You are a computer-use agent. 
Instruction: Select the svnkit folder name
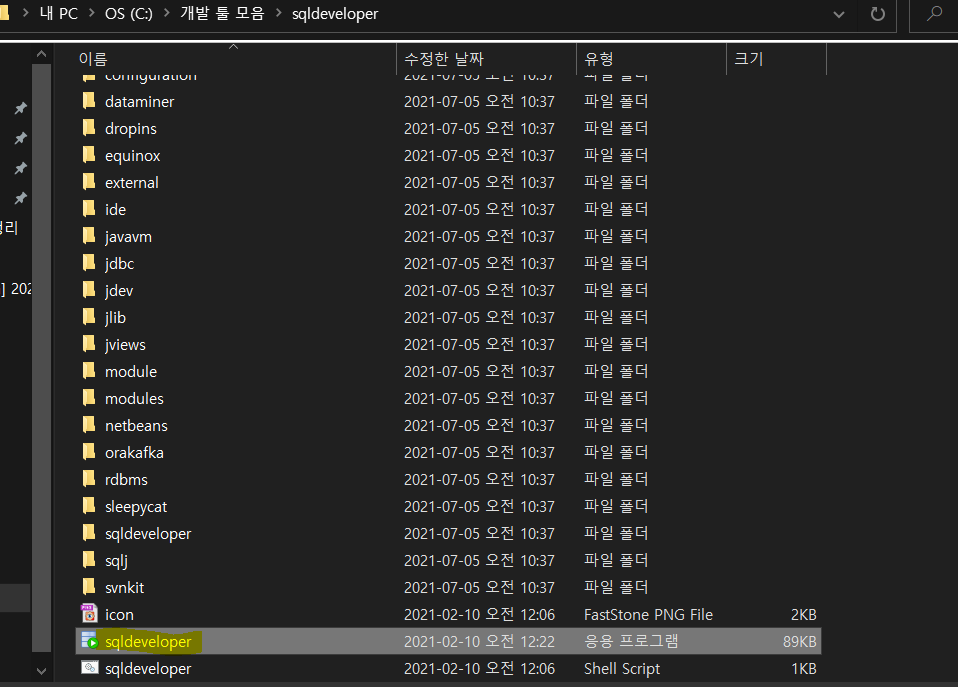[x=125, y=587]
